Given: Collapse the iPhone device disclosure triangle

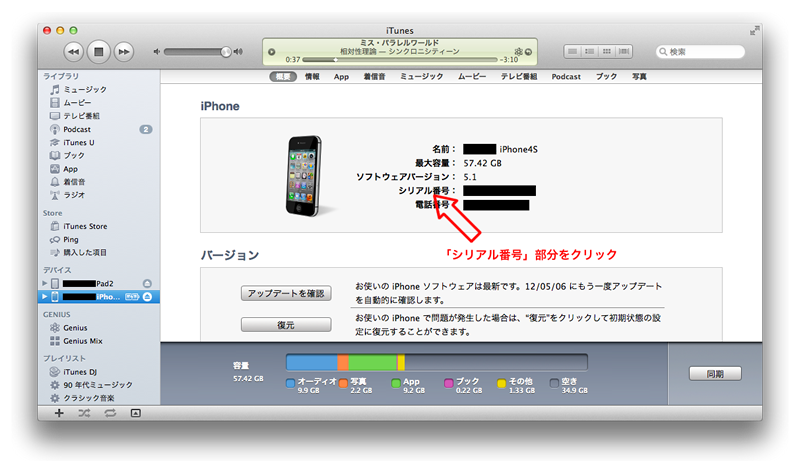Looking at the screenshot, I should pos(44,296).
